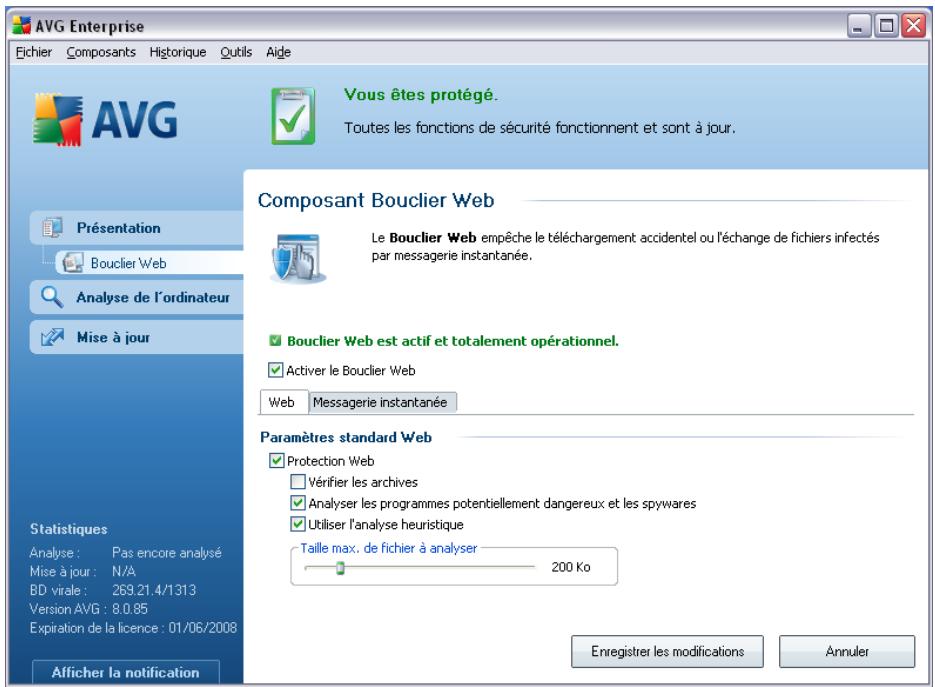
Task: Click the Statistiques heading in the sidebar
Action: click(x=69, y=529)
